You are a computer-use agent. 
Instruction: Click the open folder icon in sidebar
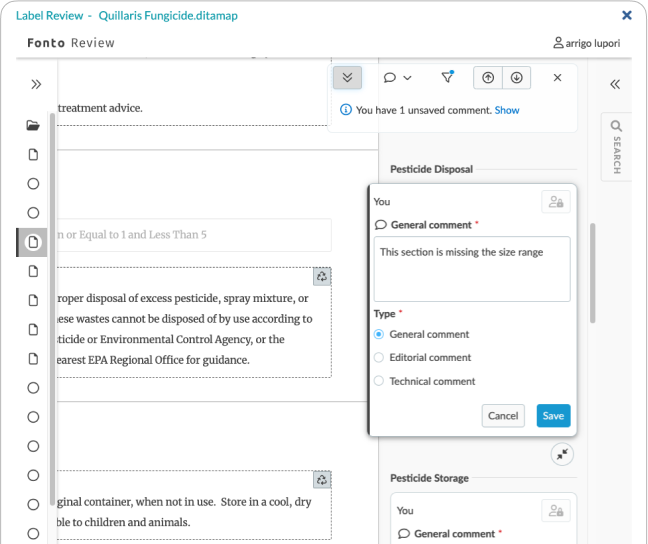(x=33, y=125)
